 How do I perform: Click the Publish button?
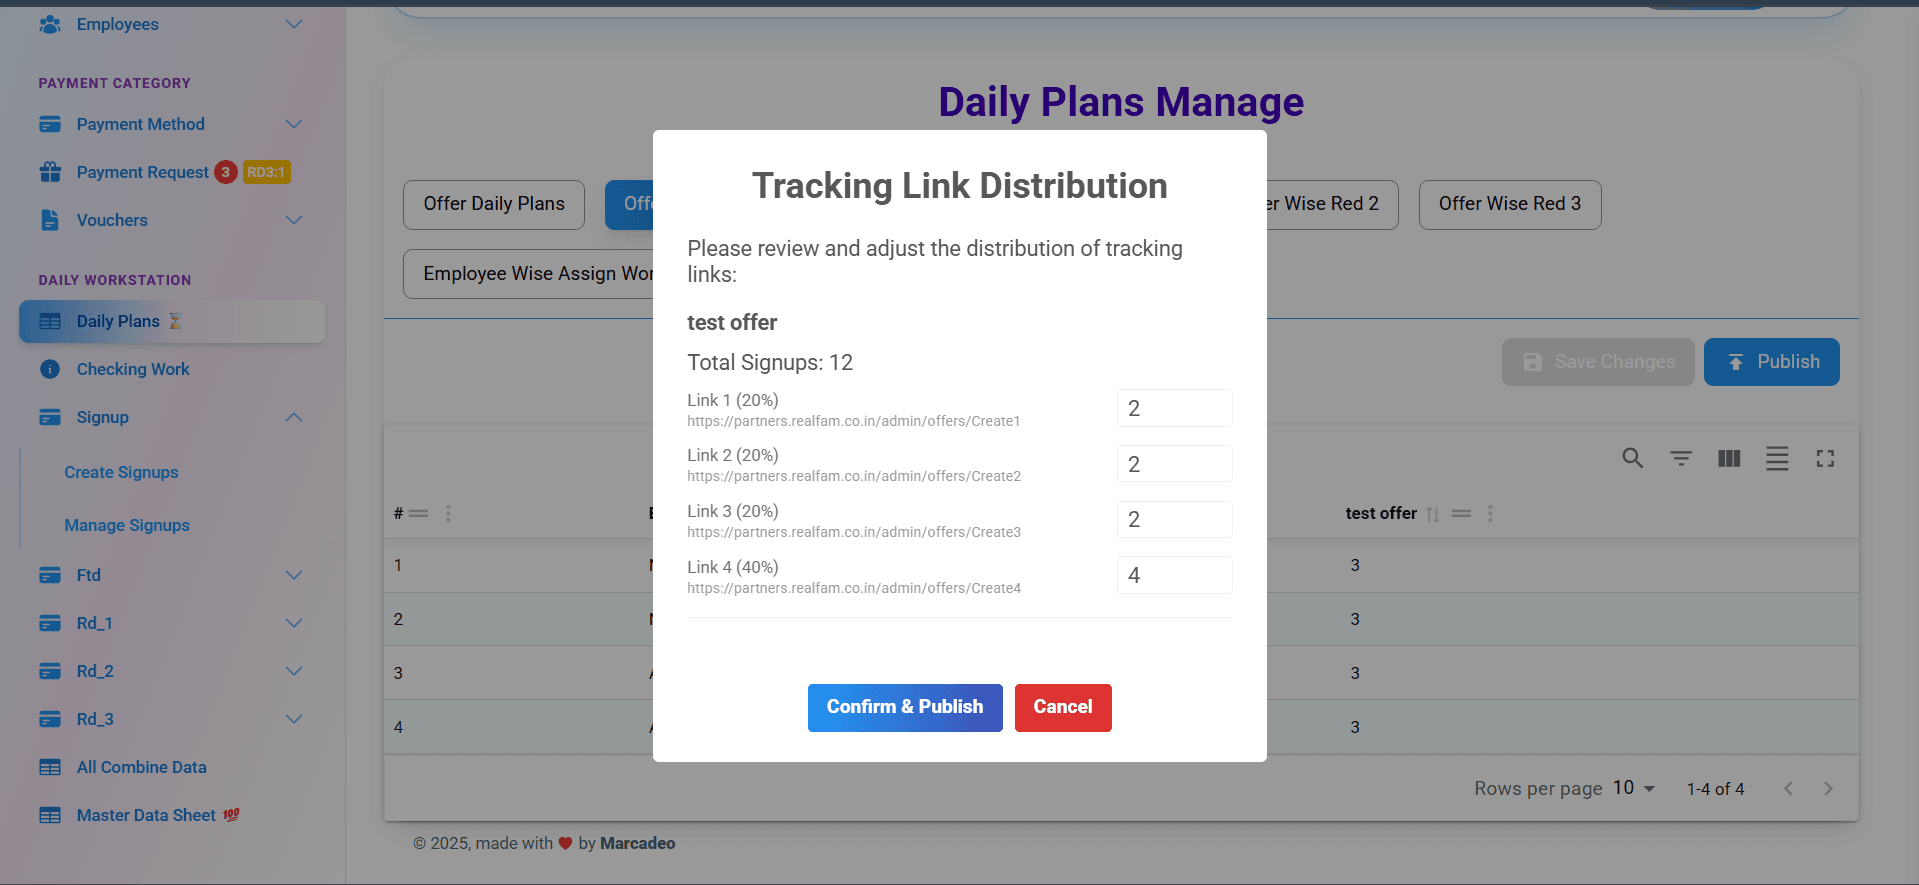[x=1772, y=362]
